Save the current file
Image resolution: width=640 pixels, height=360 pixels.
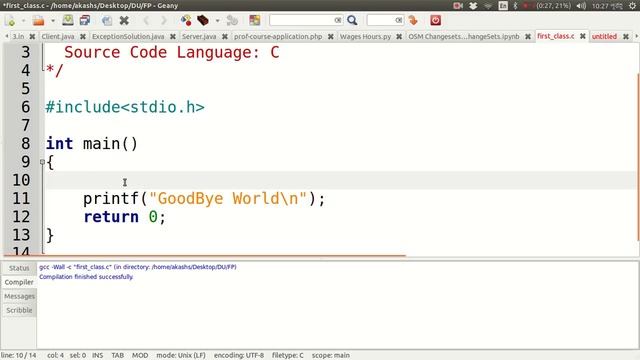pos(68,20)
